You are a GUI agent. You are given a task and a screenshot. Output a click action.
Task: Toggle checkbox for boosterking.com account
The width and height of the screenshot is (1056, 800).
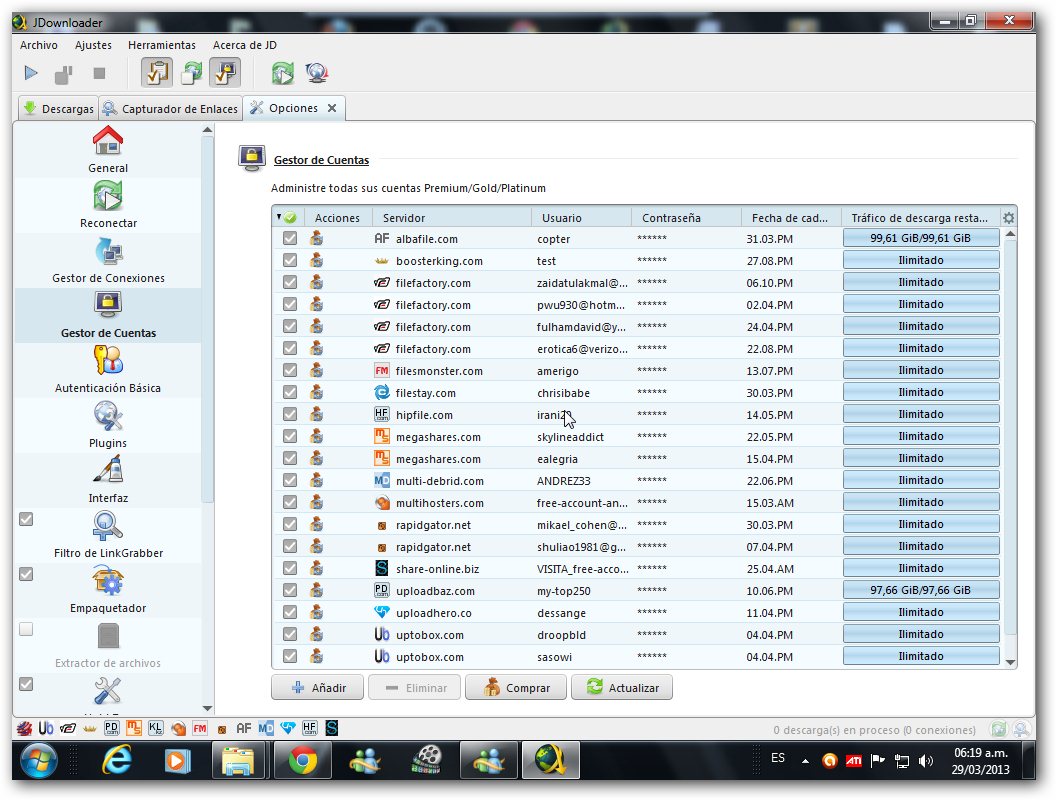coord(290,261)
